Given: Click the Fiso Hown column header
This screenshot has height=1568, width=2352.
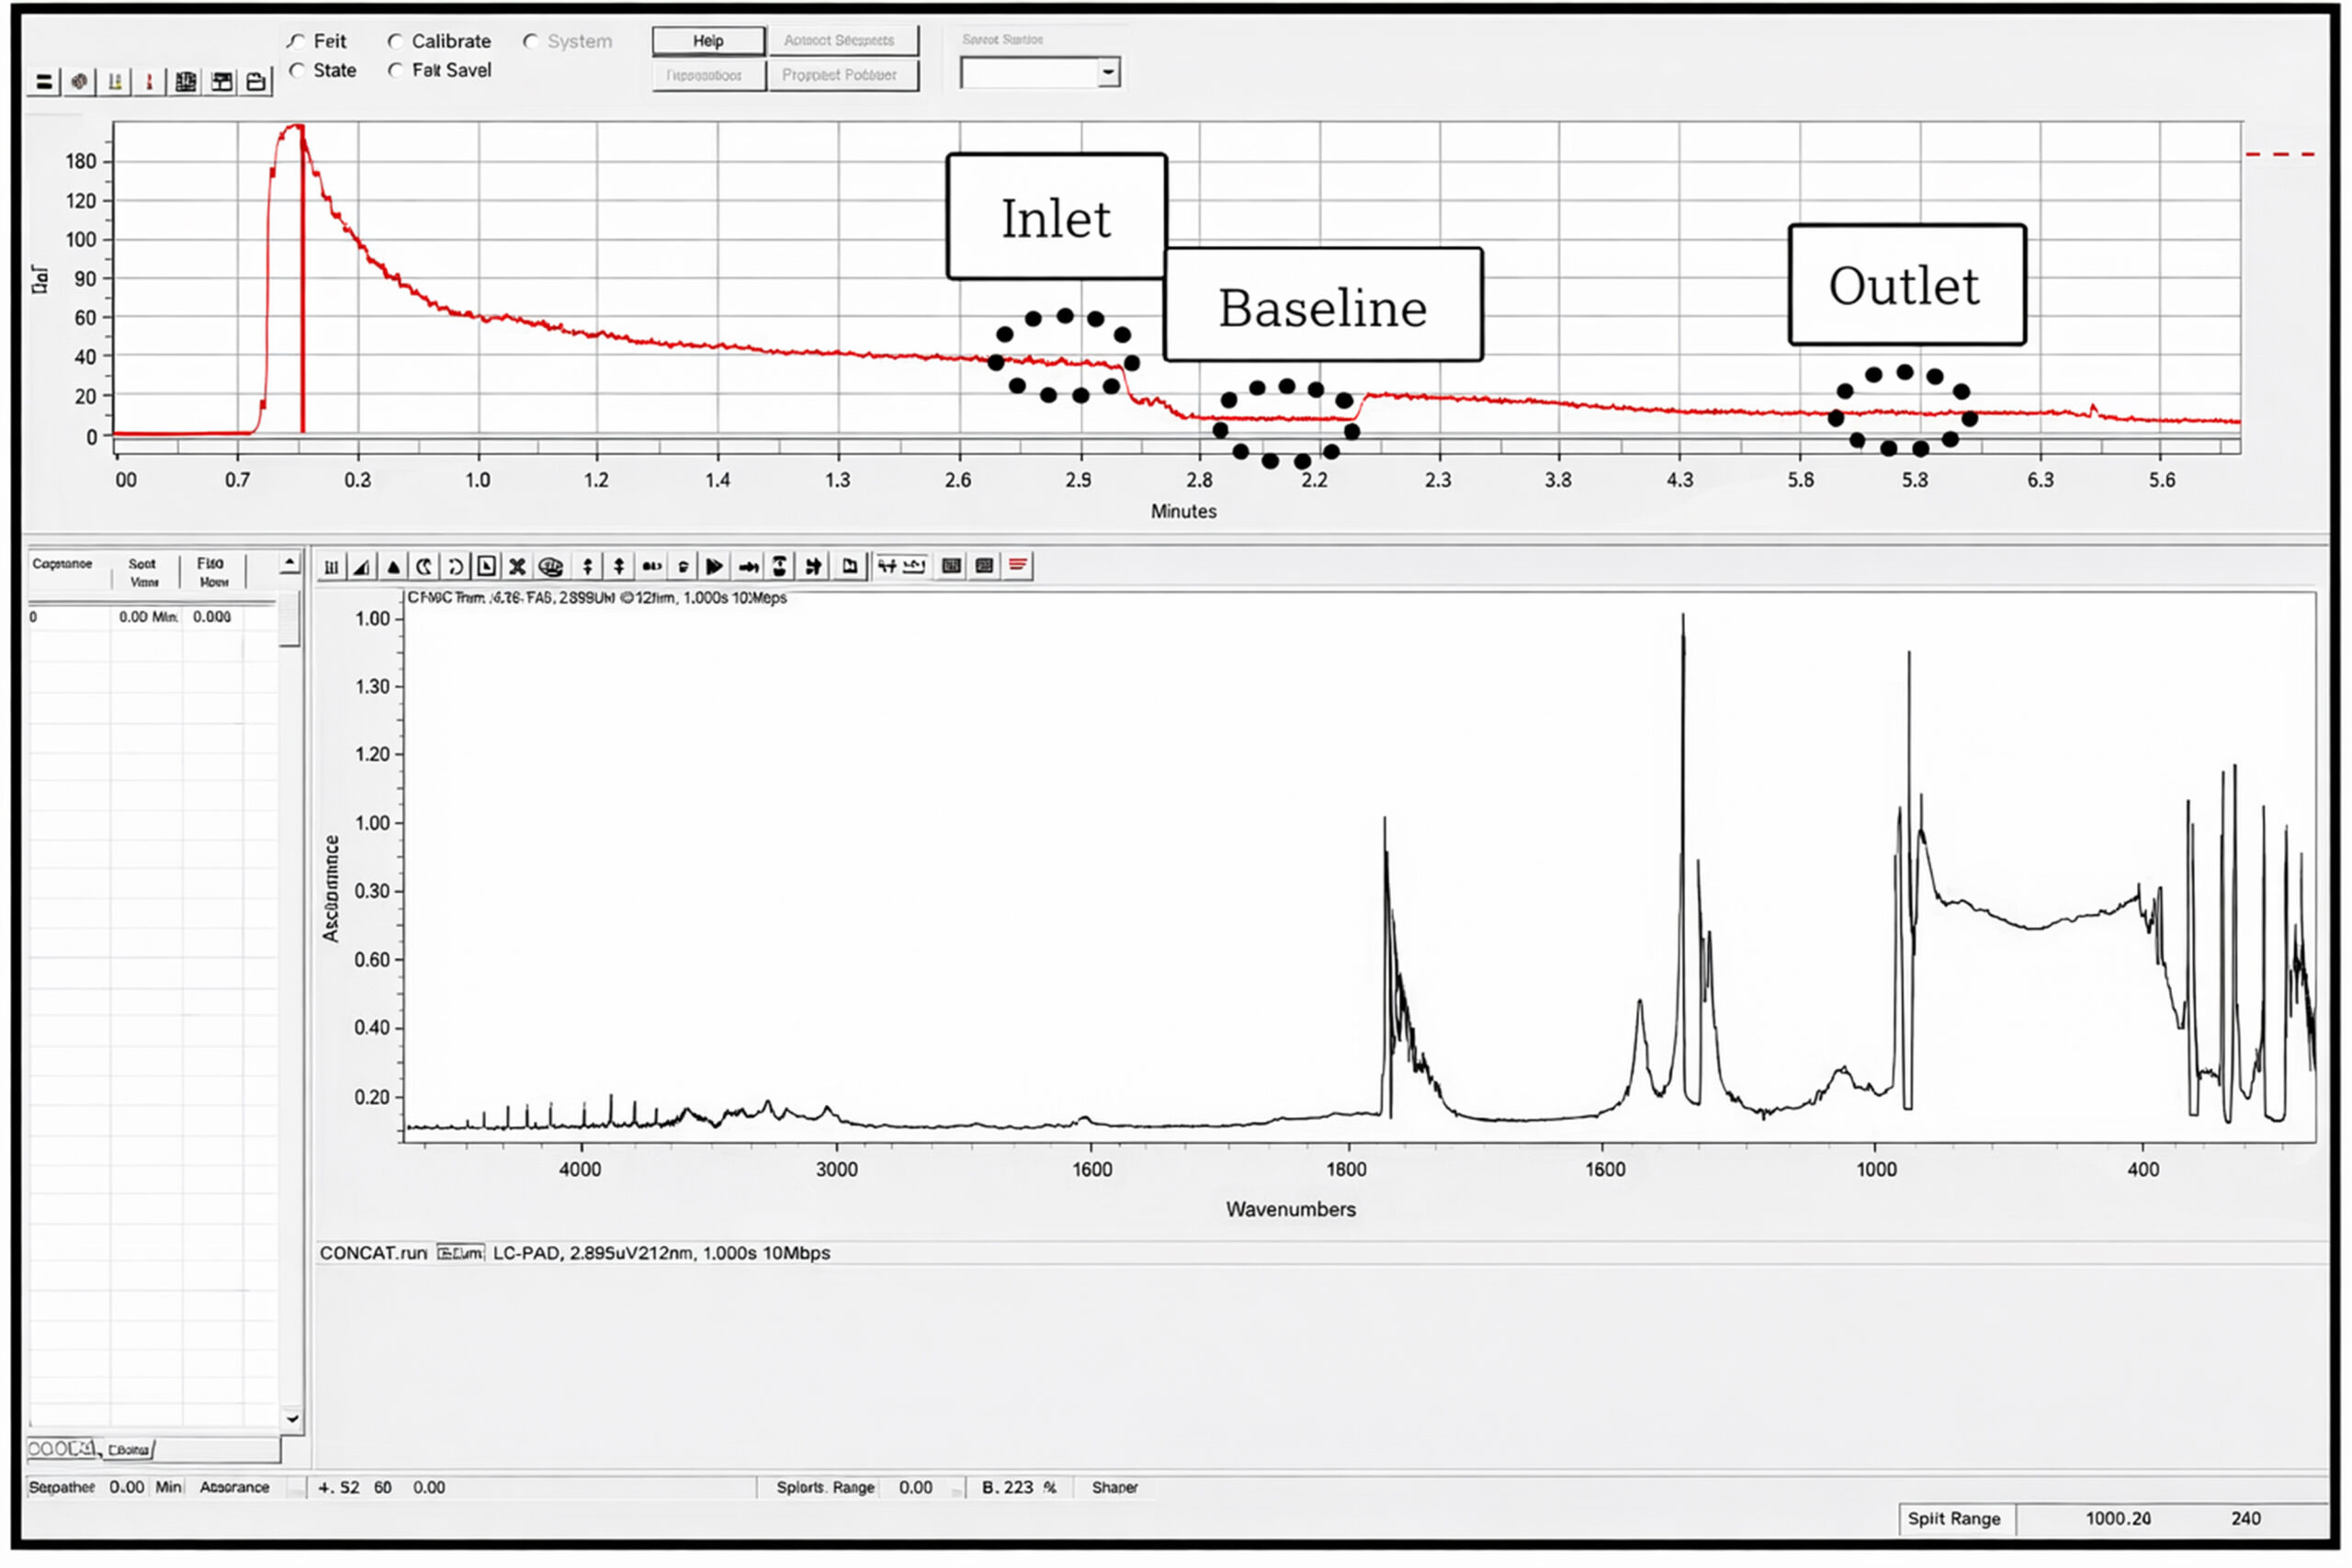Looking at the screenshot, I should (213, 573).
